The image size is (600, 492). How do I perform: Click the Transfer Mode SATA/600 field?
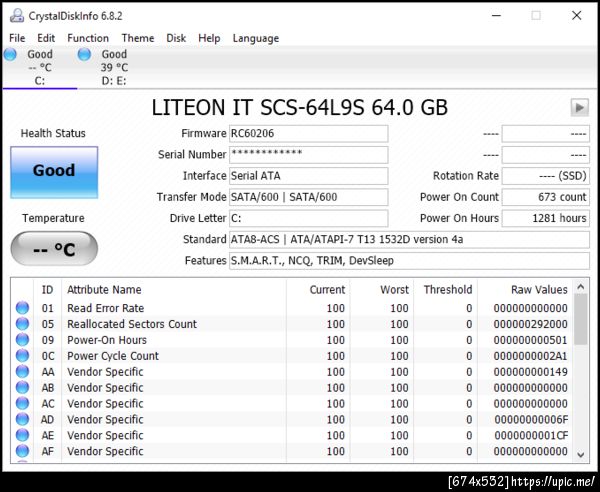[x=308, y=197]
